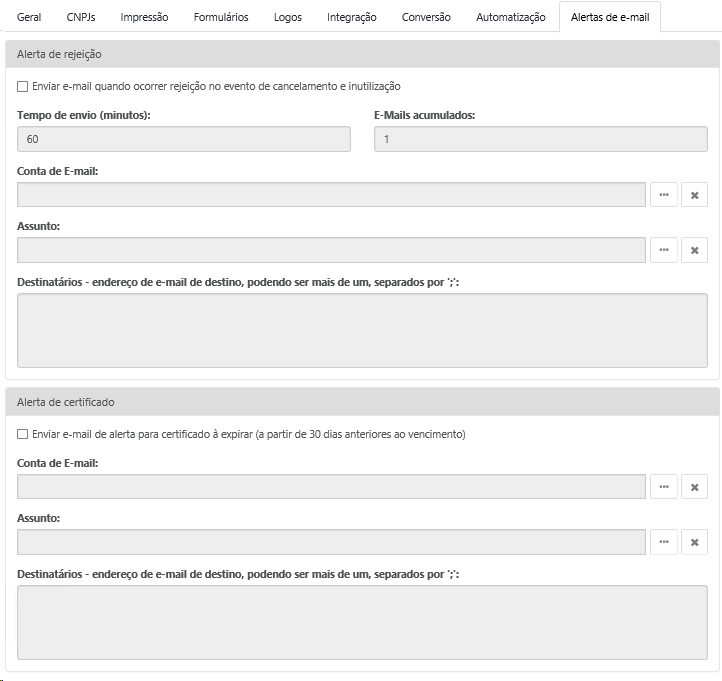Open the Automatização tab
This screenshot has width=722, height=681.
[510, 17]
